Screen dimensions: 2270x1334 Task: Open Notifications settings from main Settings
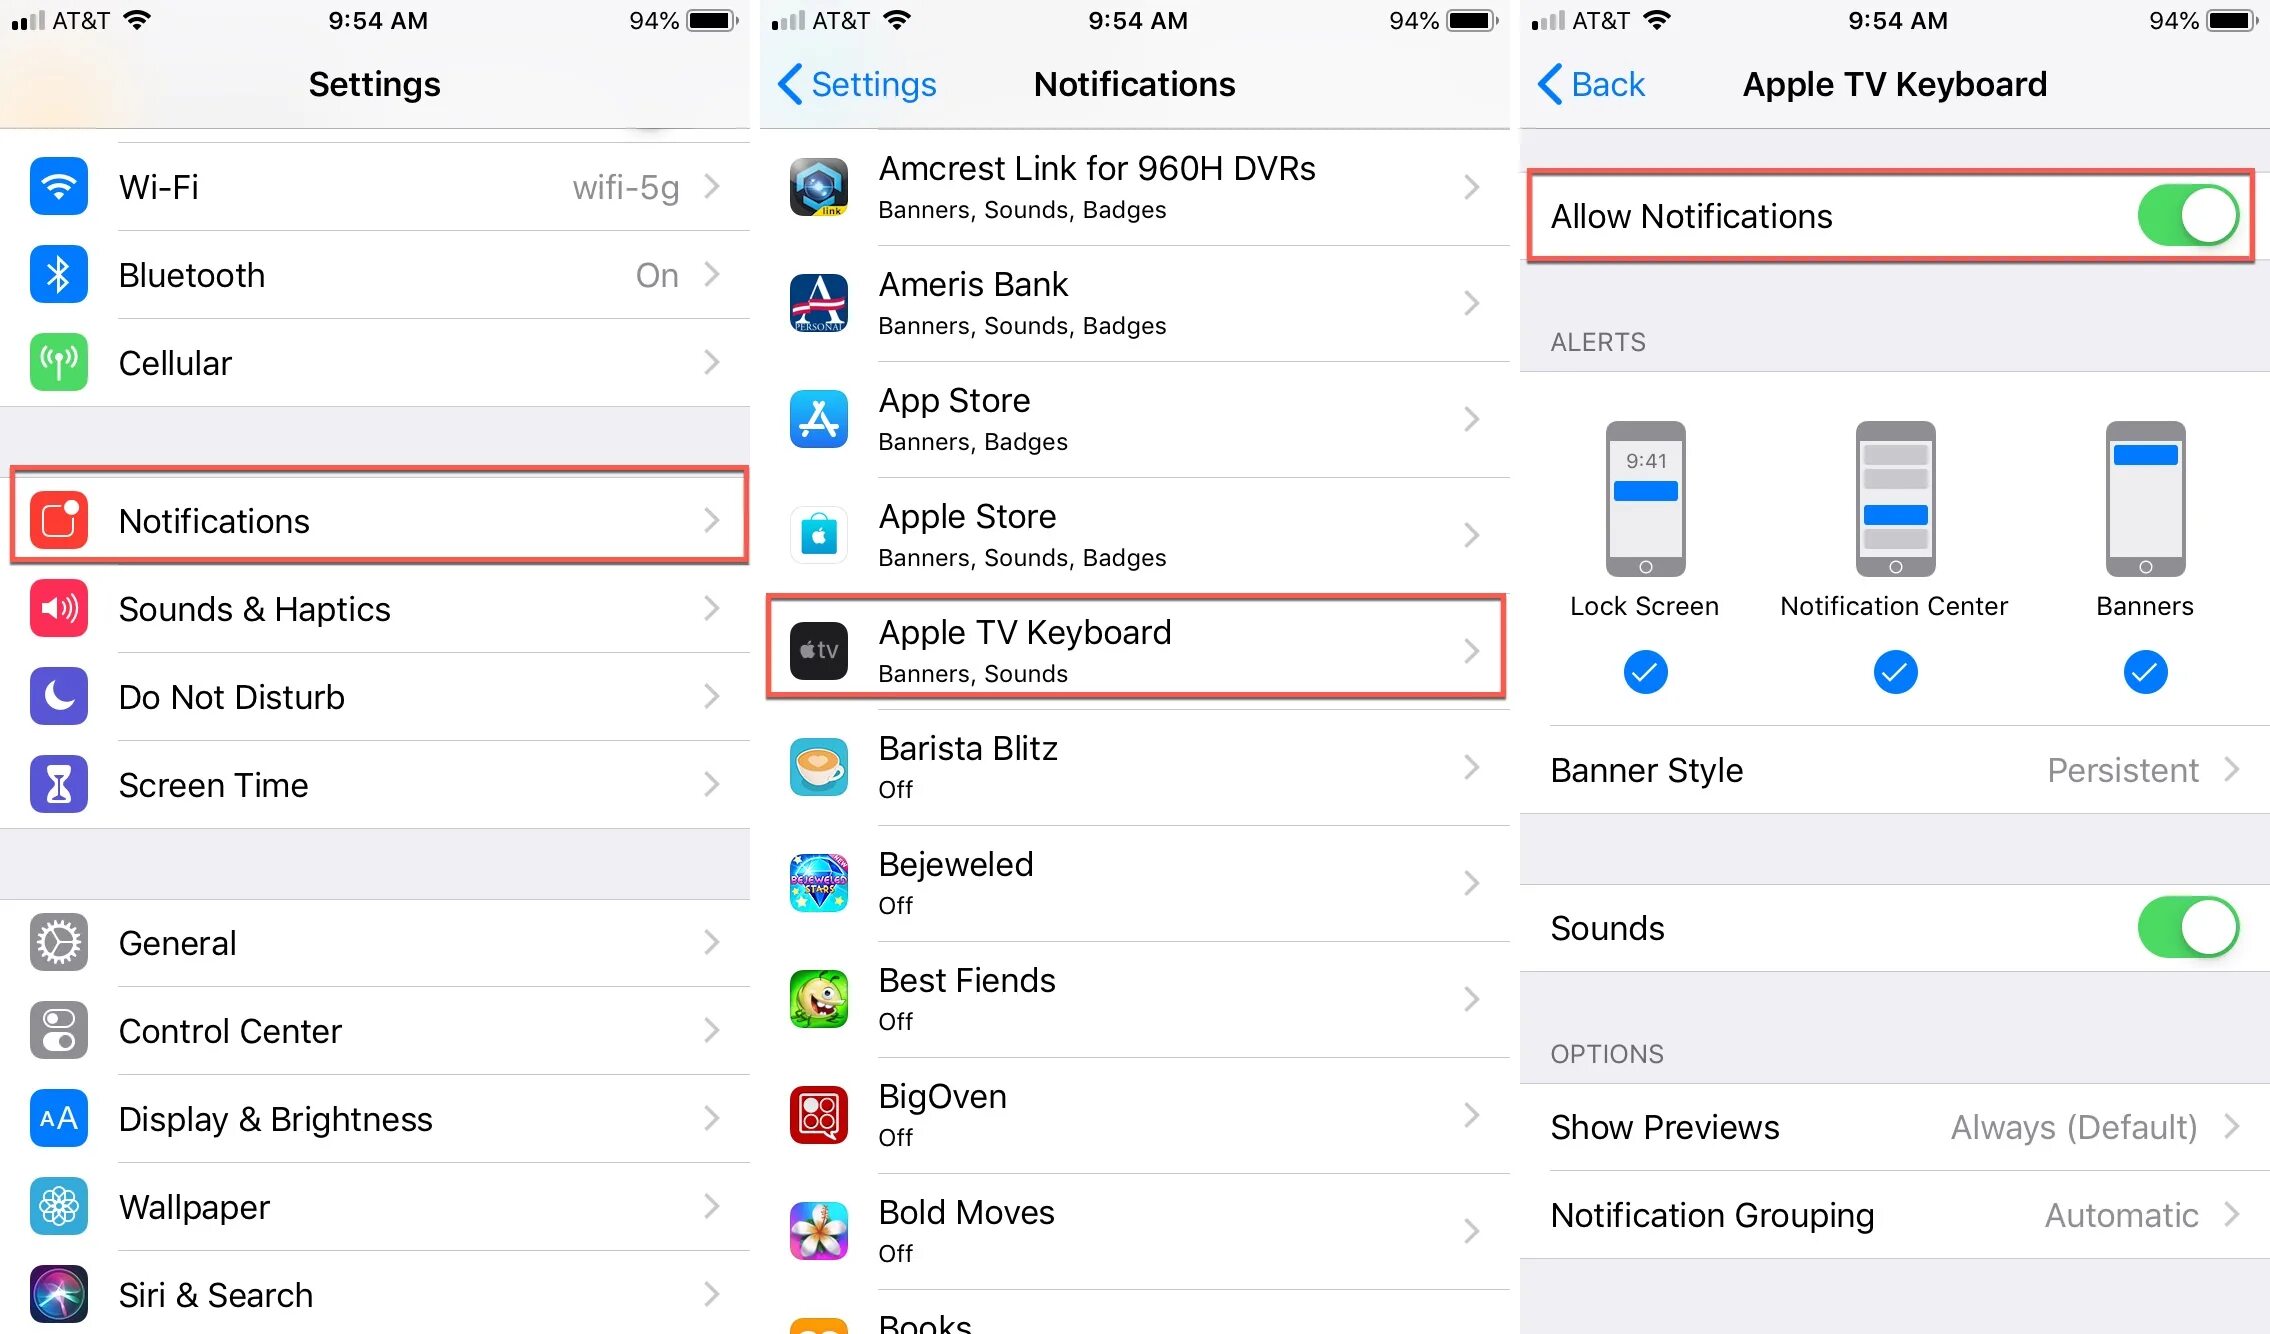click(x=373, y=518)
